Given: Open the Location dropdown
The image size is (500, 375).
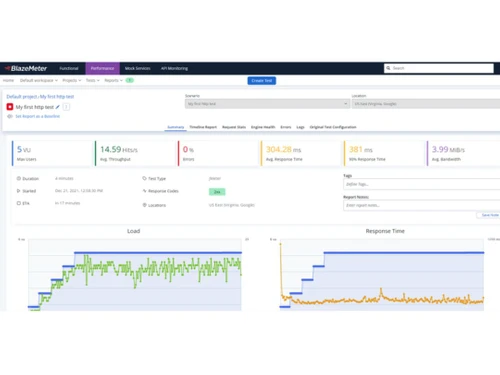Looking at the screenshot, I should (x=426, y=104).
